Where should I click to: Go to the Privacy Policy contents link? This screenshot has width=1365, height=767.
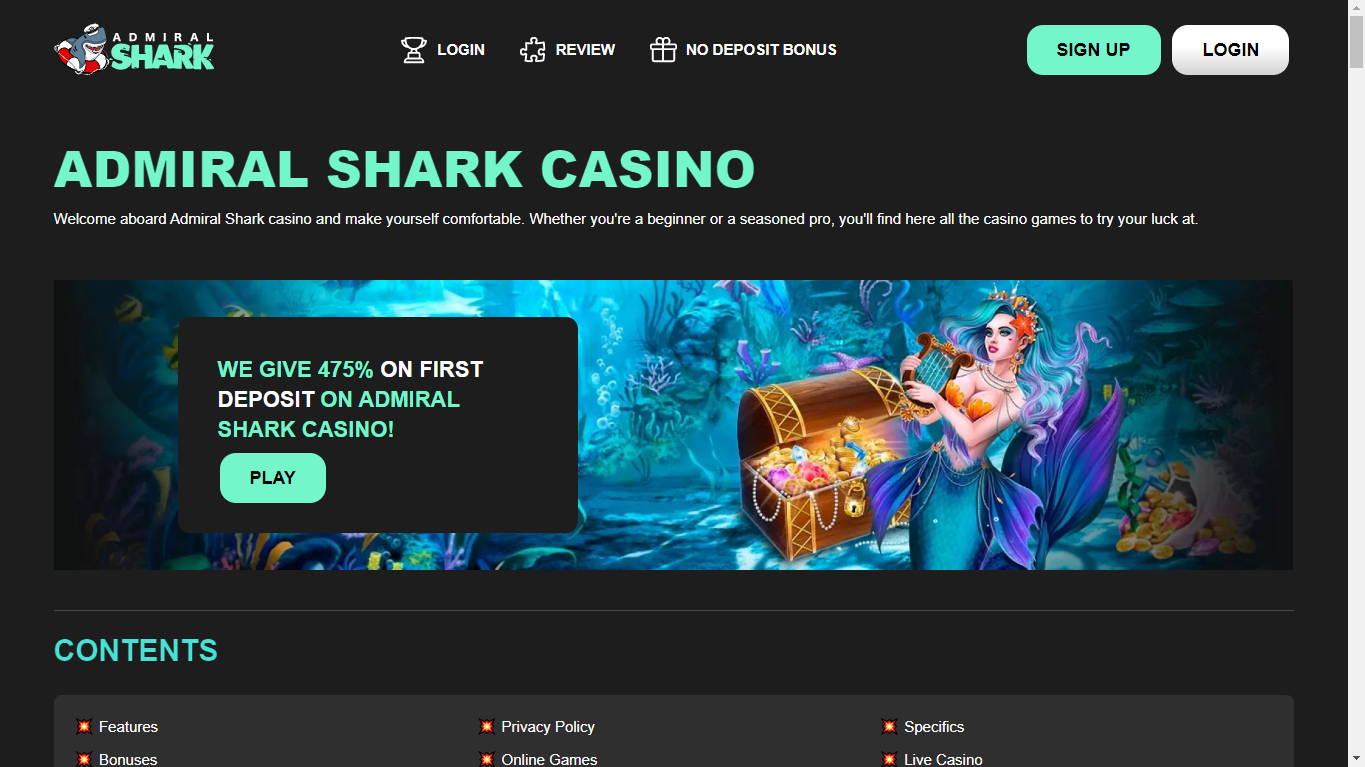(x=548, y=726)
